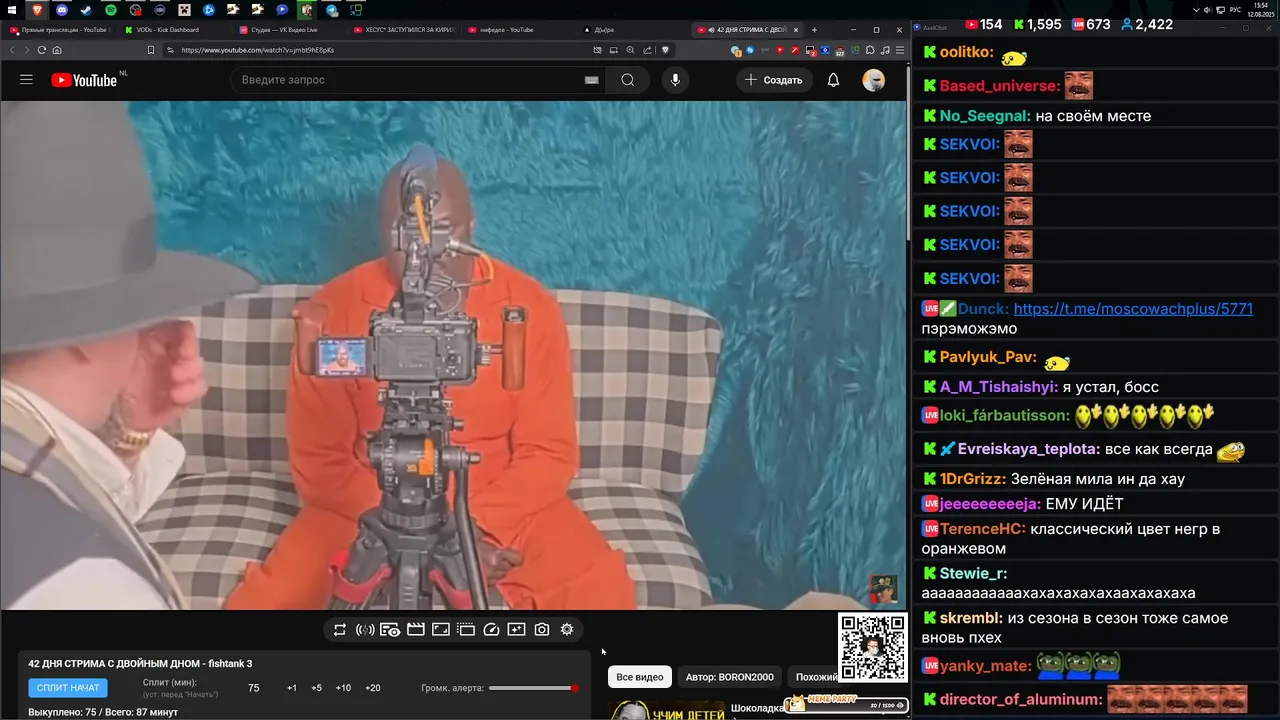Click the video player area

pos(453,355)
